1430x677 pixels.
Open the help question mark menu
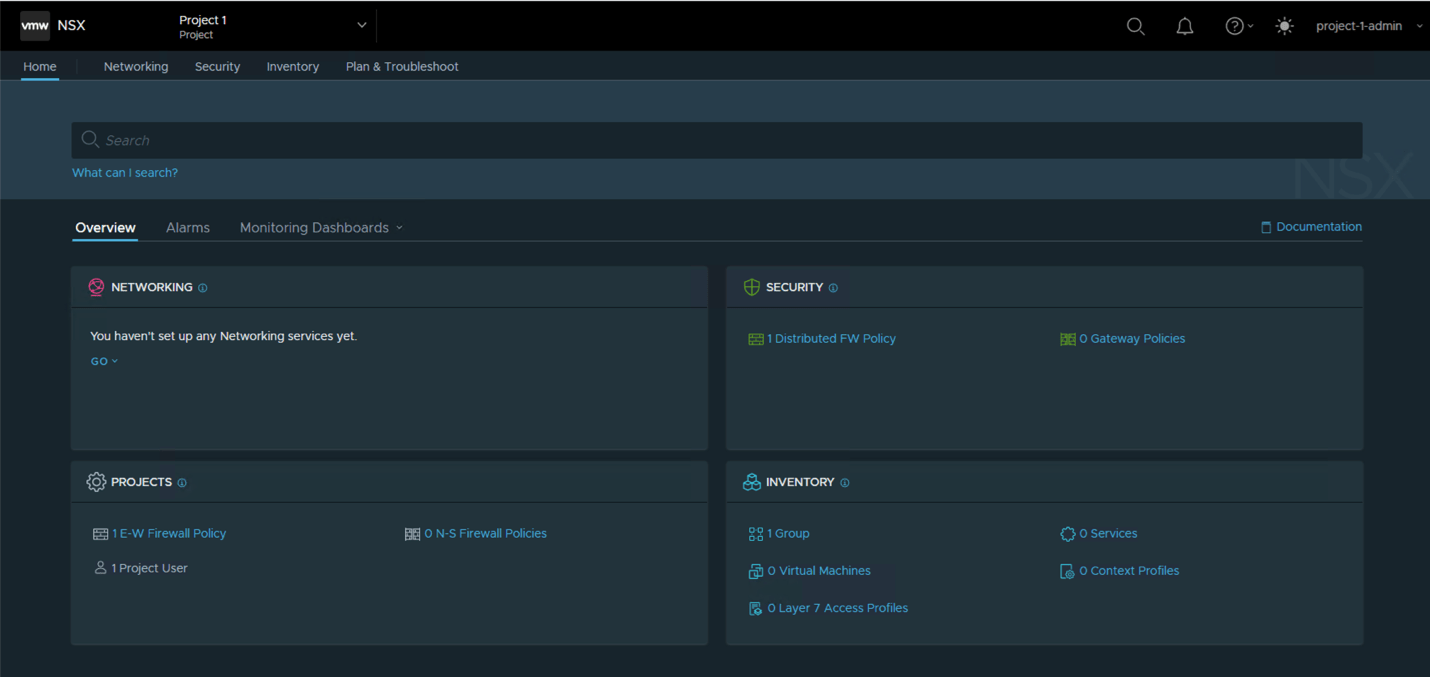click(x=1233, y=26)
